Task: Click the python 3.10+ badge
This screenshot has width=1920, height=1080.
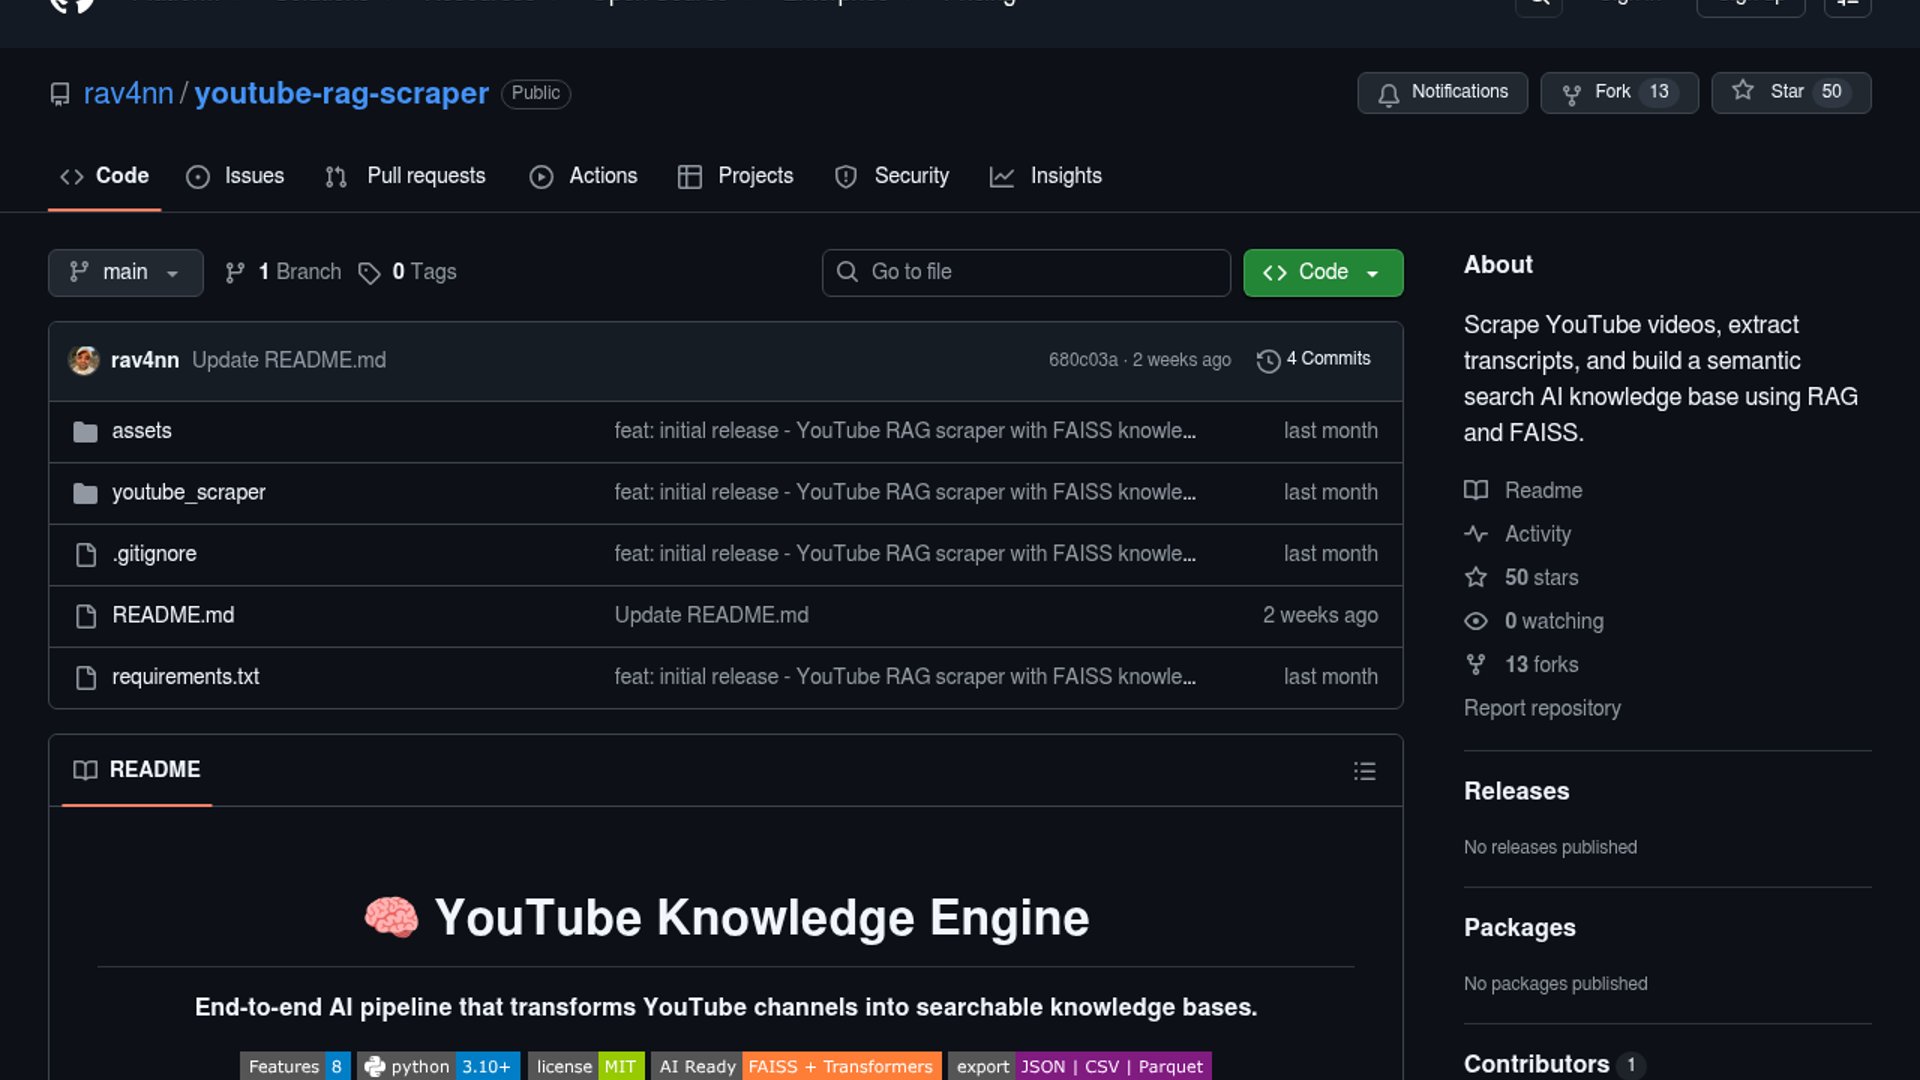Action: point(438,1066)
